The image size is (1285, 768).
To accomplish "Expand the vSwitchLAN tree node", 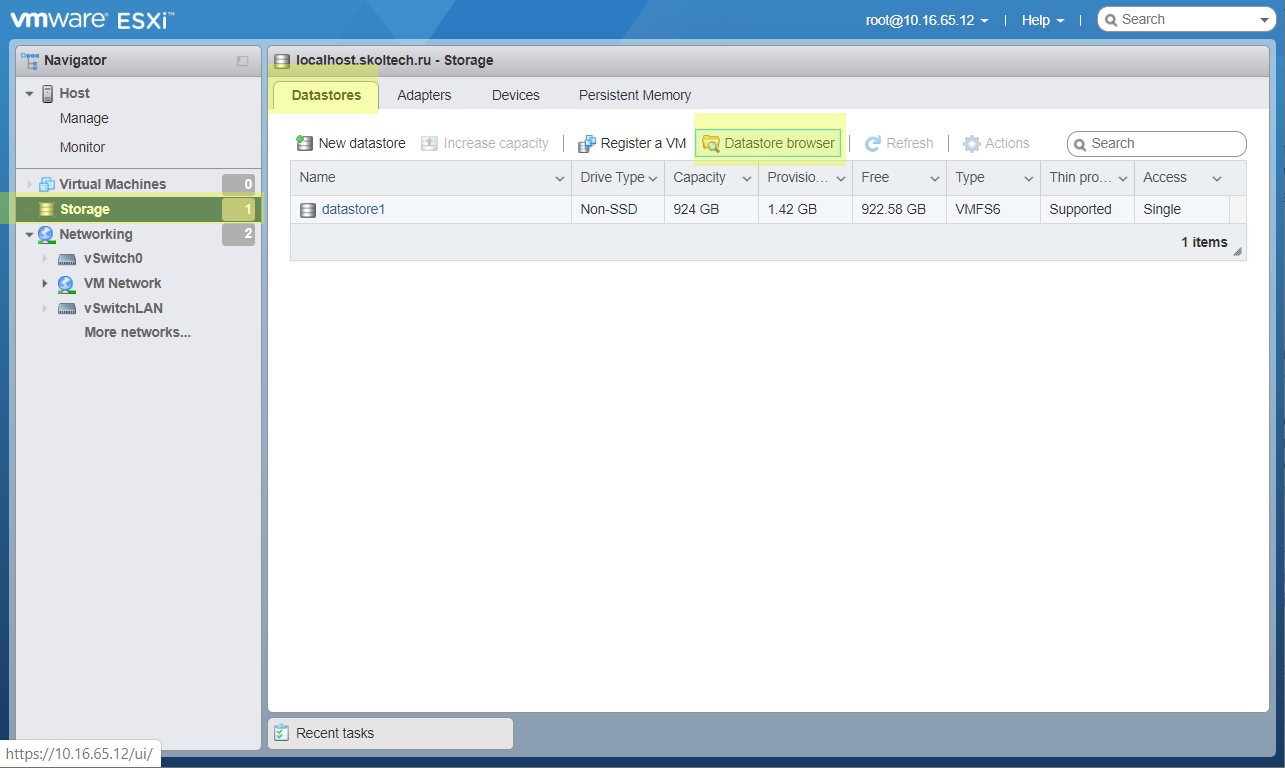I will click(x=45, y=309).
